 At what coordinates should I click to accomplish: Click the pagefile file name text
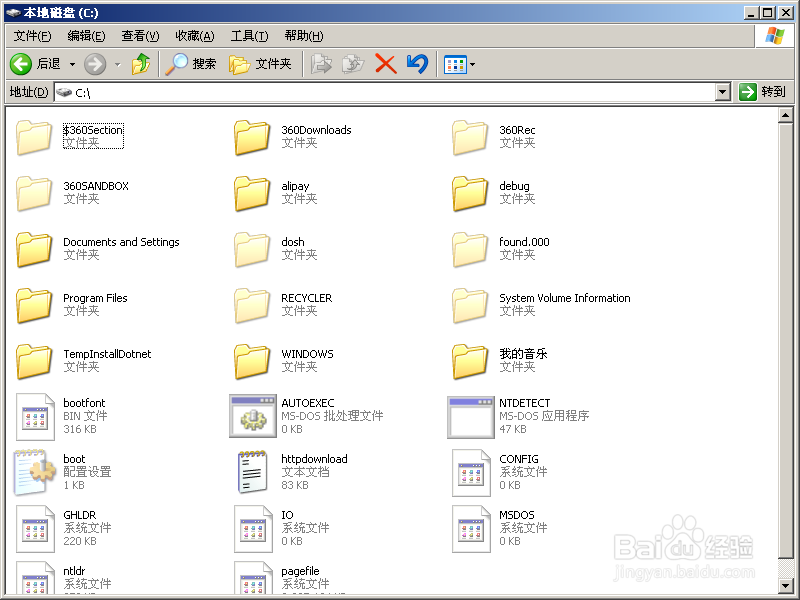(300, 571)
